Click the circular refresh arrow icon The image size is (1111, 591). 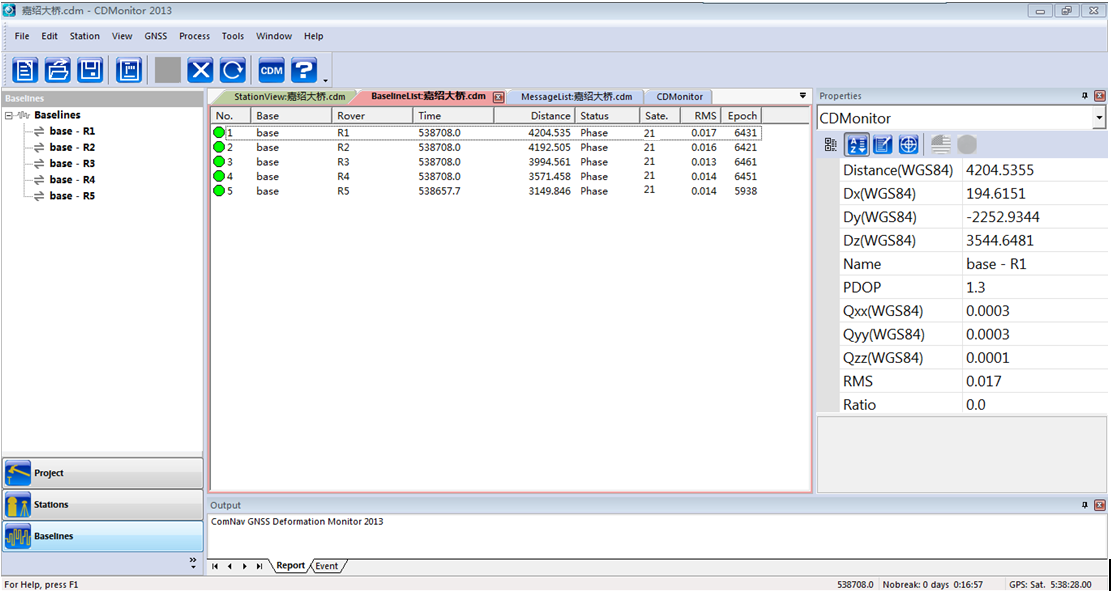tap(233, 70)
